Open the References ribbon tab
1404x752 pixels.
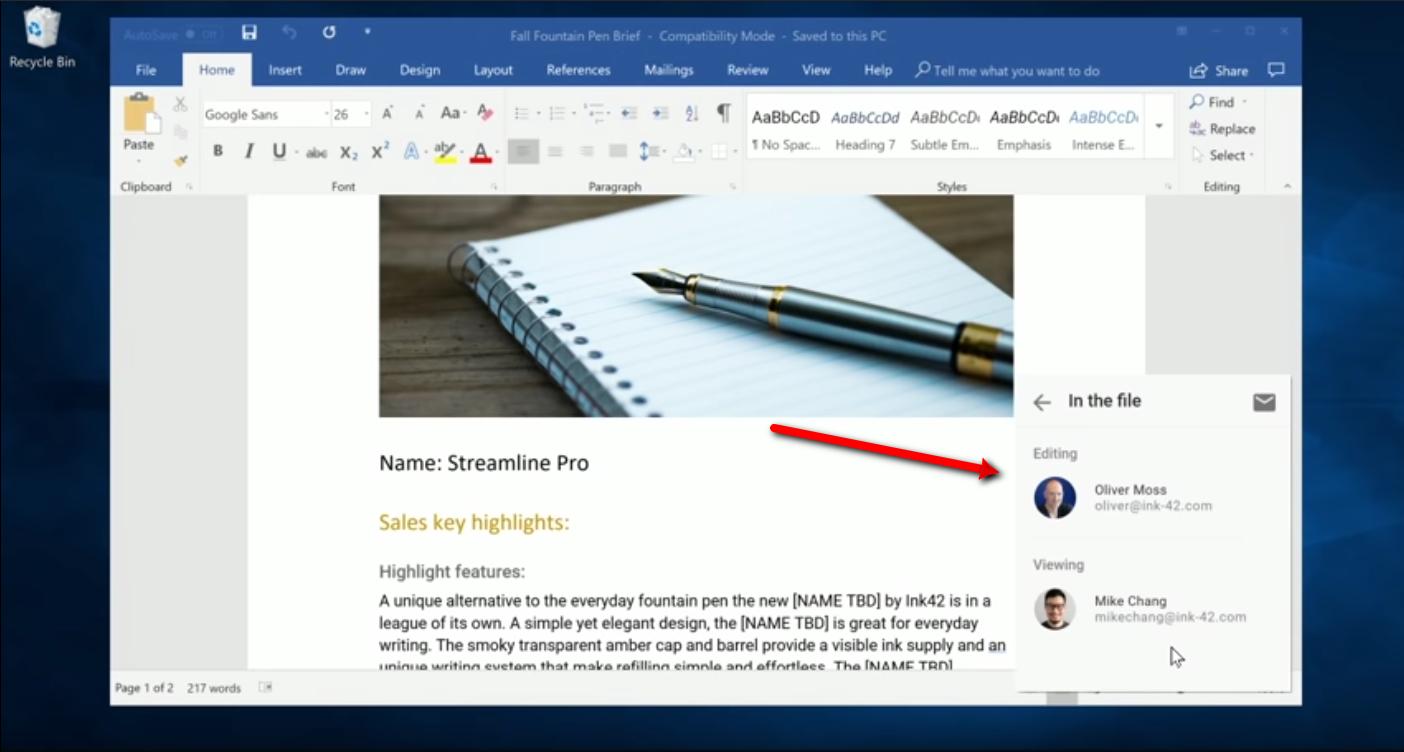click(x=578, y=70)
